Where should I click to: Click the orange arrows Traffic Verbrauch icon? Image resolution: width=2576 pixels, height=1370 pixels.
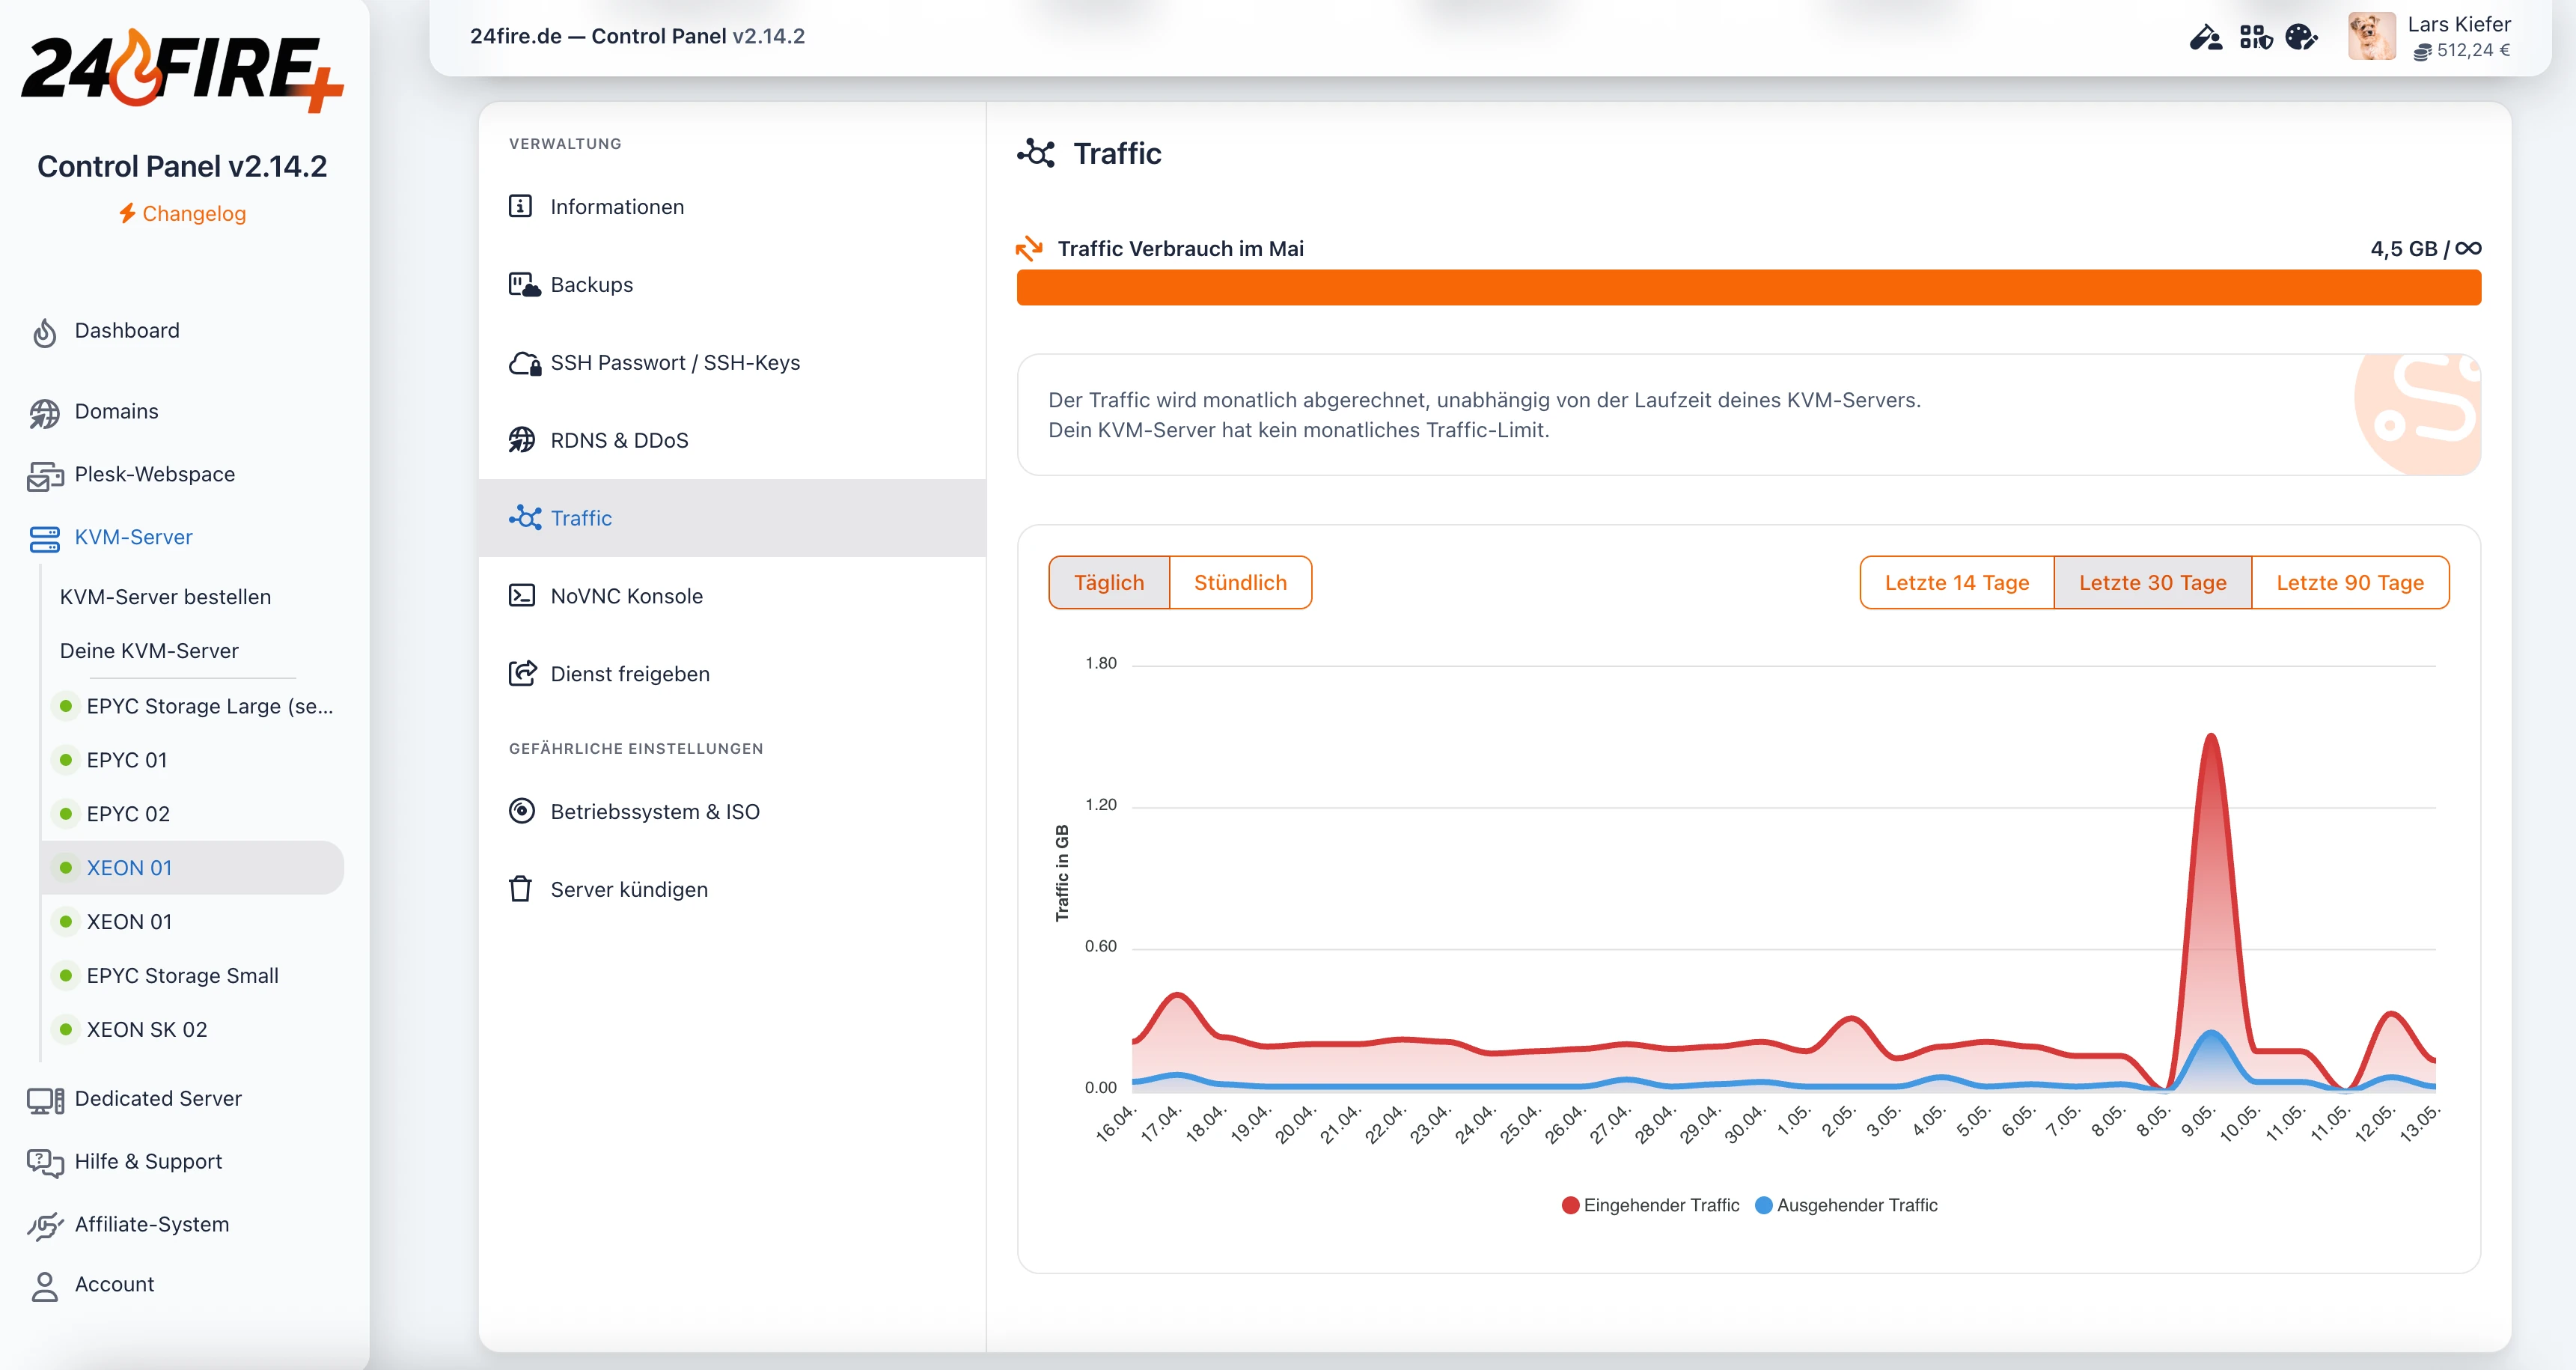pyautogui.click(x=1029, y=248)
